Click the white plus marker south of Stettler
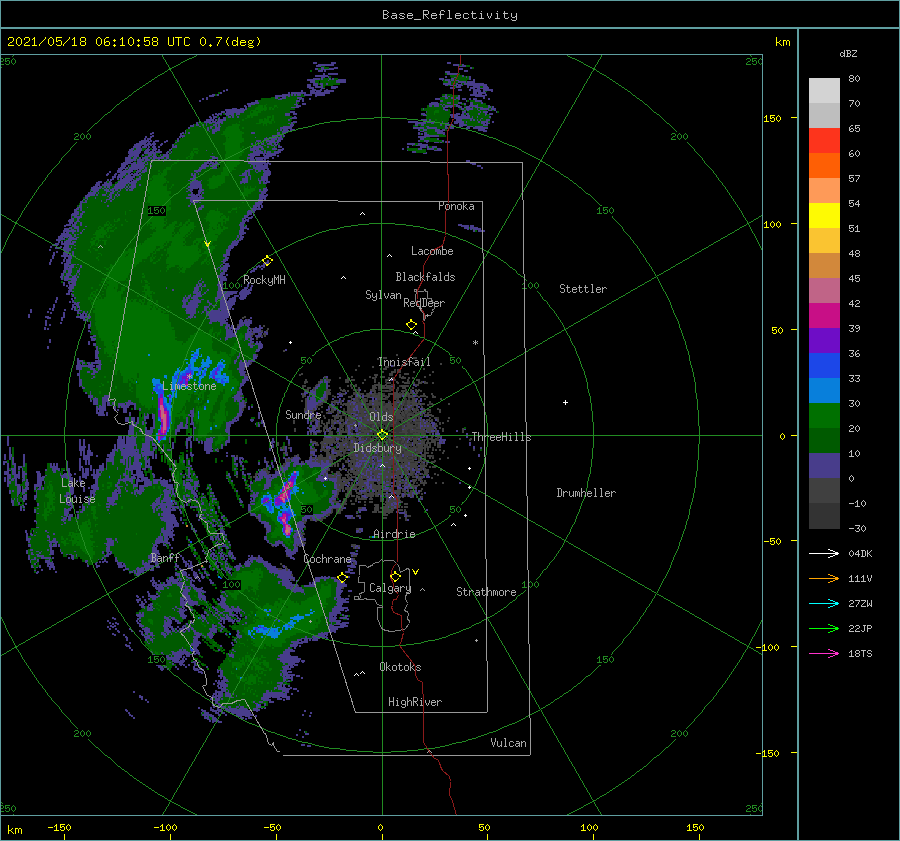 pyautogui.click(x=565, y=402)
